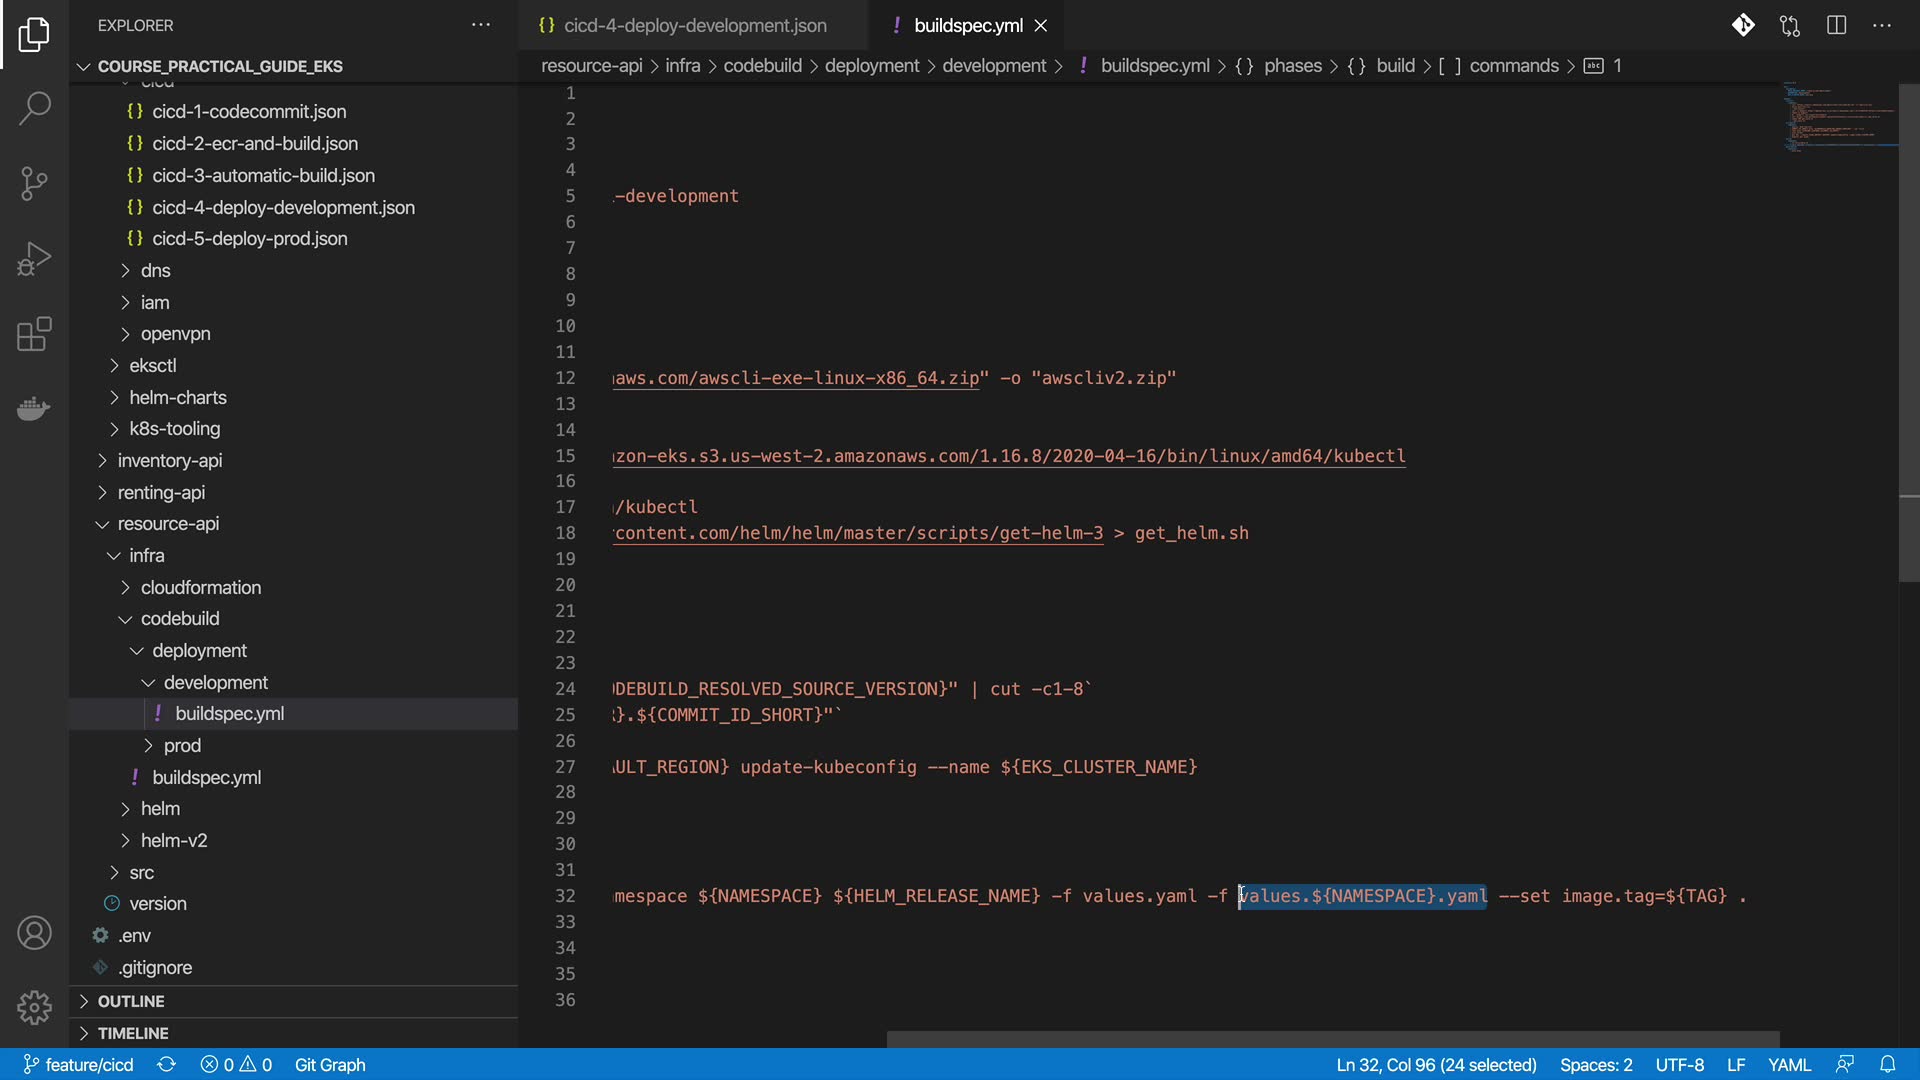This screenshot has width=1920, height=1080.
Task: Expand the OUTLINE section
Action: pos(131,1001)
